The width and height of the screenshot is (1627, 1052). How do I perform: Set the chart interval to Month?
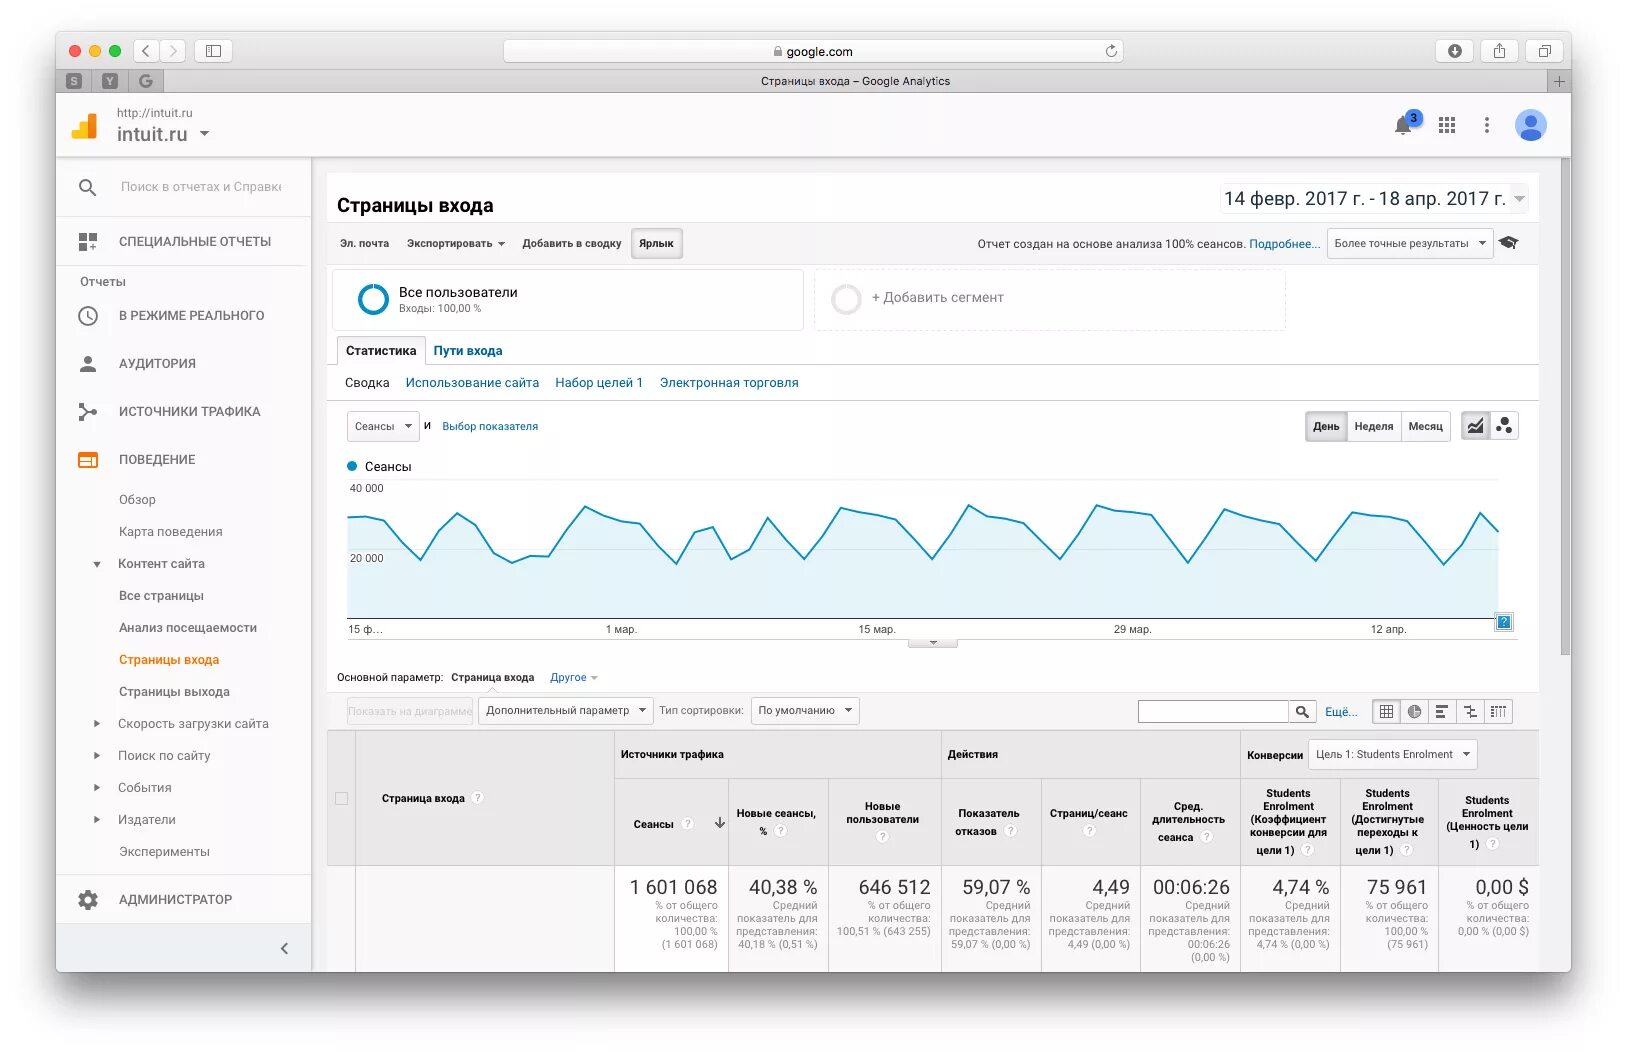tap(1426, 426)
